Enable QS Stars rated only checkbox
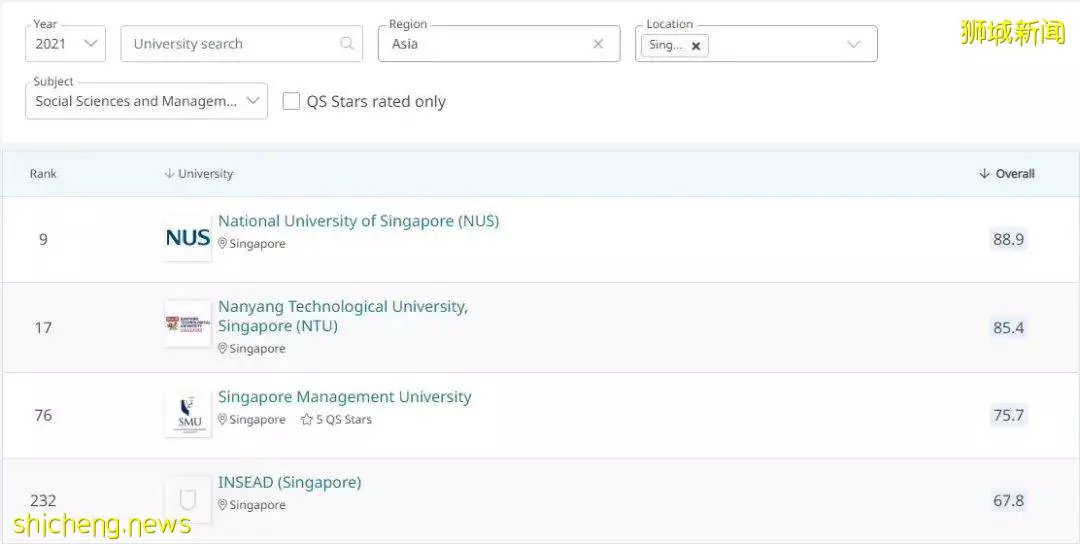The height and width of the screenshot is (544, 1080). (x=291, y=101)
